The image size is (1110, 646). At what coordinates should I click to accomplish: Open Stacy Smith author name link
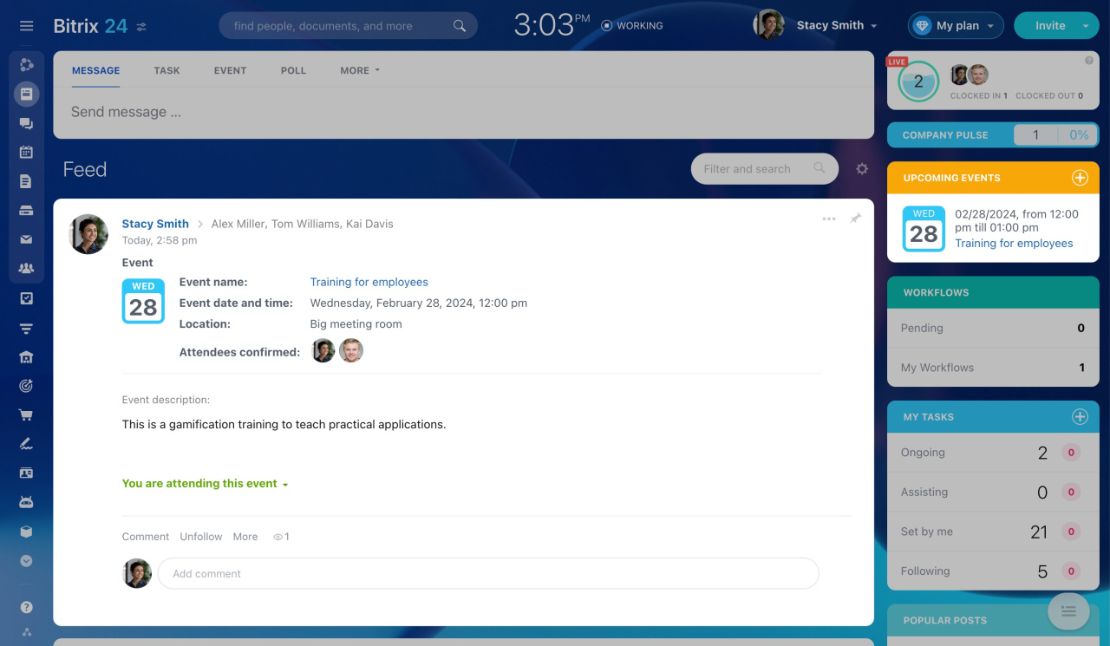pyautogui.click(x=155, y=224)
